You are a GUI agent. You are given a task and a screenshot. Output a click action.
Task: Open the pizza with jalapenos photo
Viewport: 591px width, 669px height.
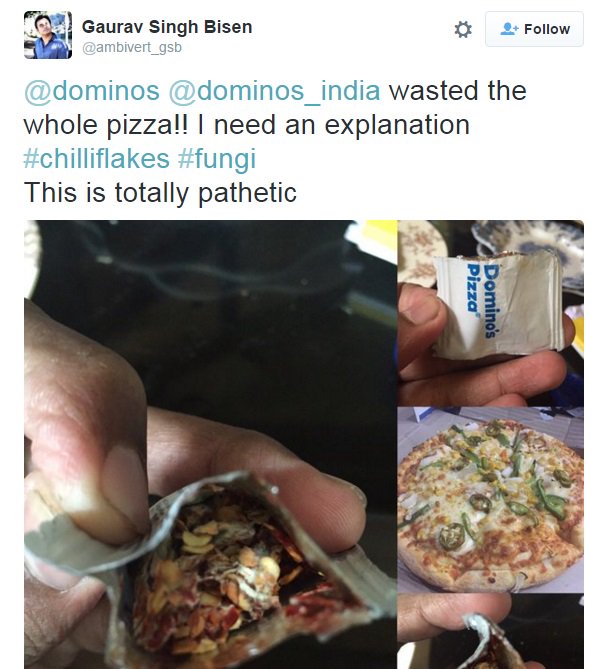491,500
